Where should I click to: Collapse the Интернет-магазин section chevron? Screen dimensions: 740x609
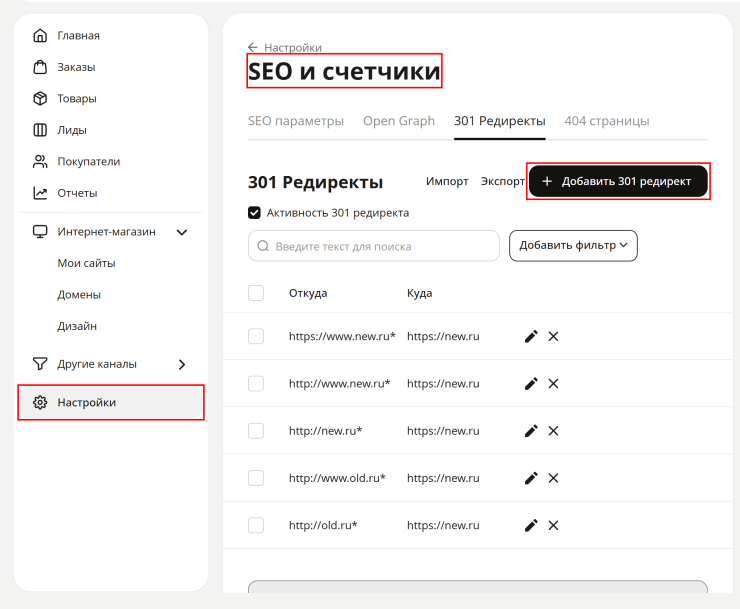click(x=182, y=232)
